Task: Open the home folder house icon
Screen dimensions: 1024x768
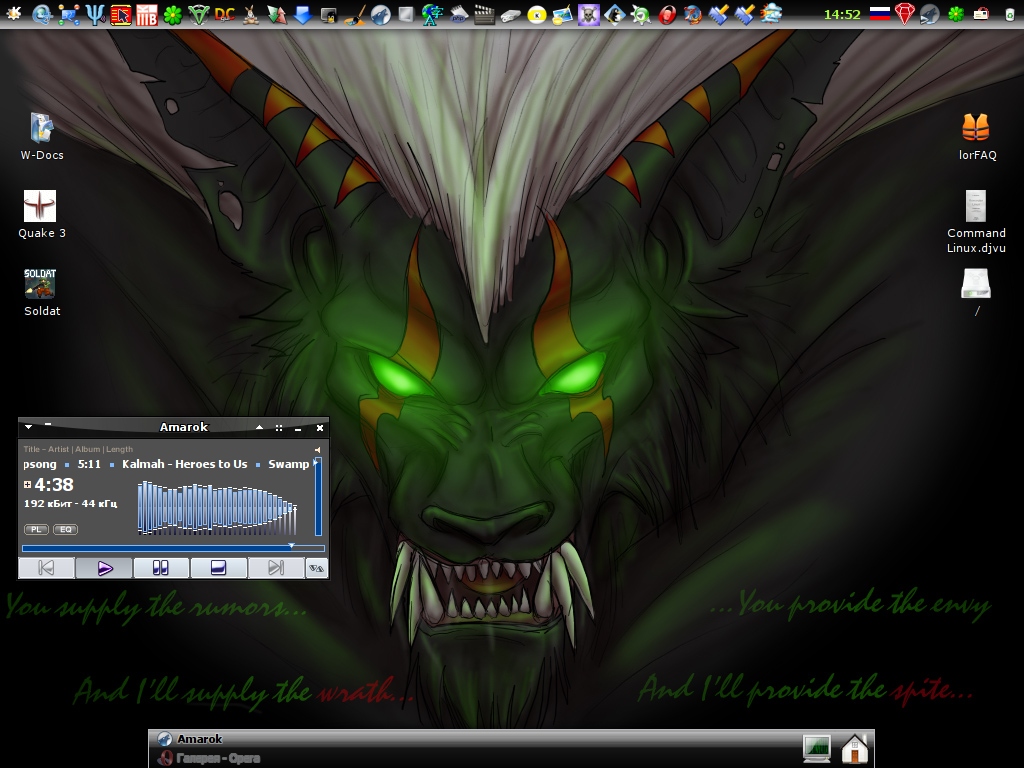Action: tap(855, 748)
